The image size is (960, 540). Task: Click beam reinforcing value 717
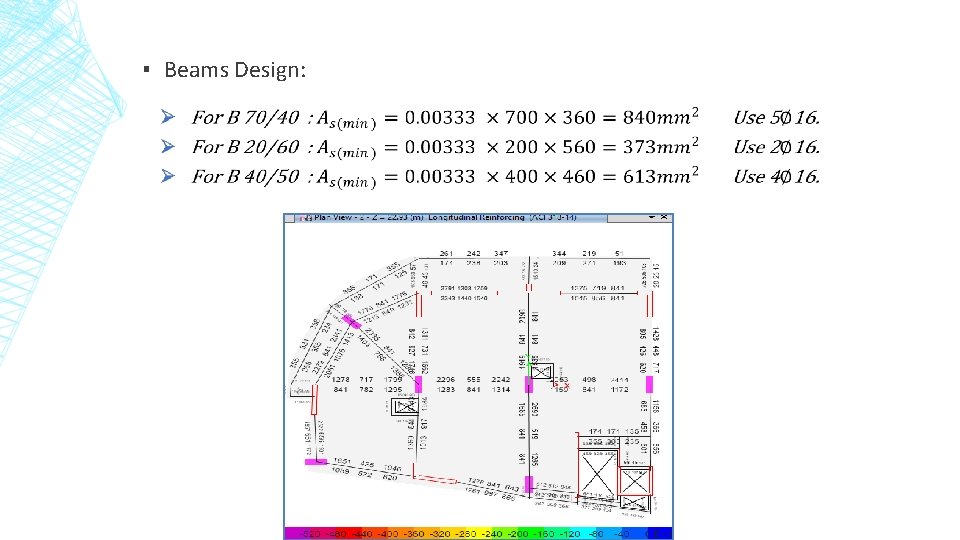point(366,380)
